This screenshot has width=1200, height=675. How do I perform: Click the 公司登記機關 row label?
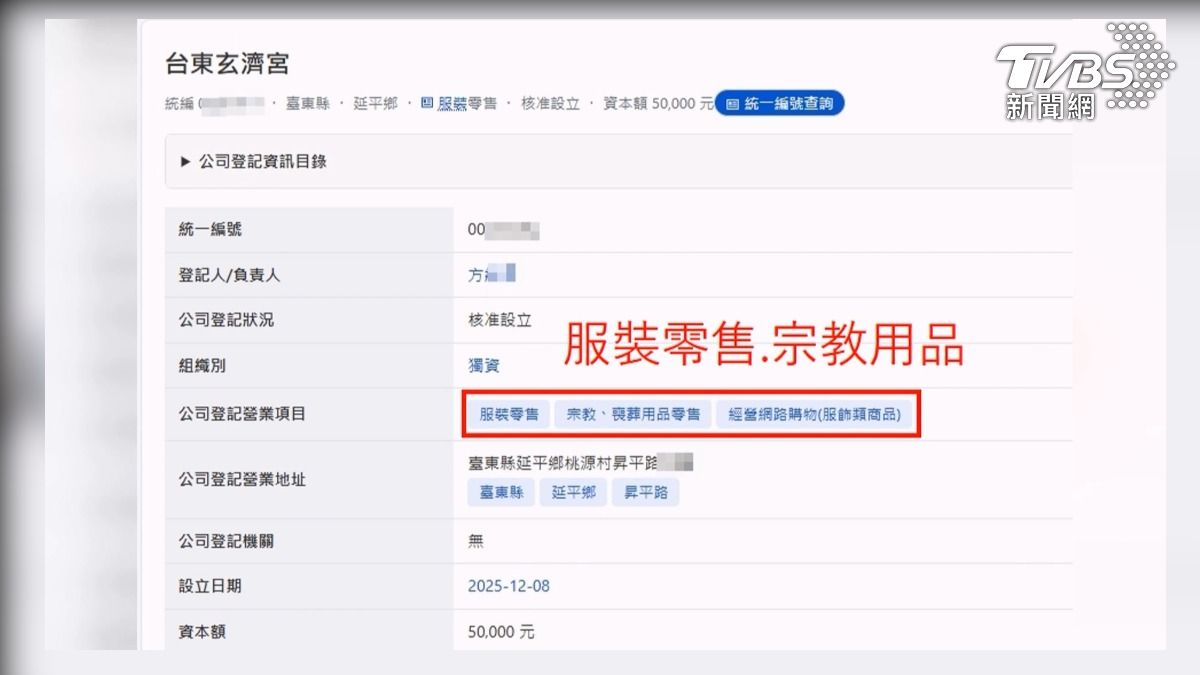pos(226,541)
